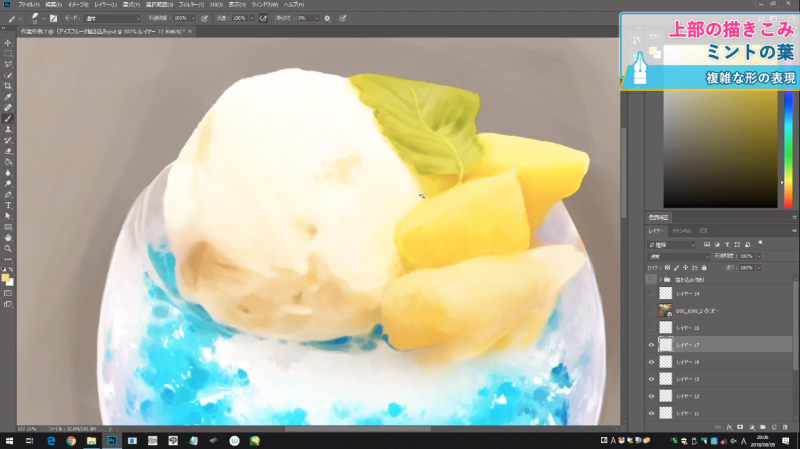The width and height of the screenshot is (800, 449).
Task: Open the brush opacity dropdown arrow
Action: (193, 18)
